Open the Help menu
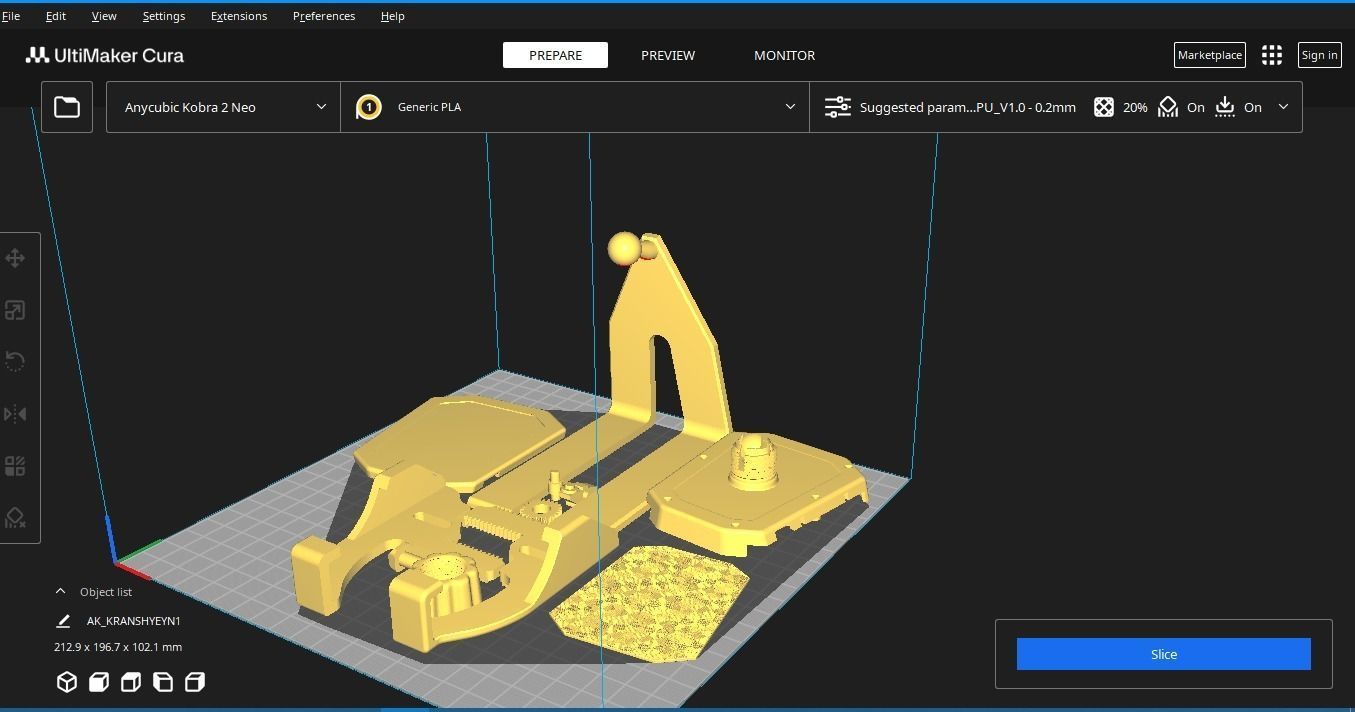 393,16
